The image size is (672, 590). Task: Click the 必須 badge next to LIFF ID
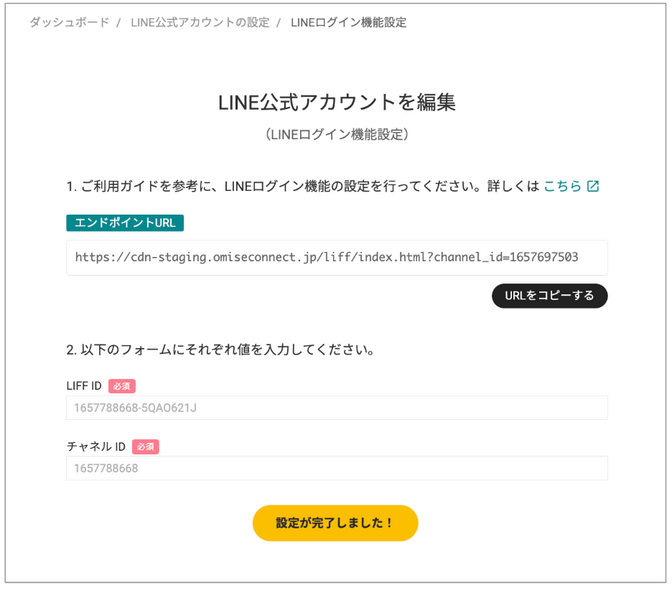click(x=122, y=386)
